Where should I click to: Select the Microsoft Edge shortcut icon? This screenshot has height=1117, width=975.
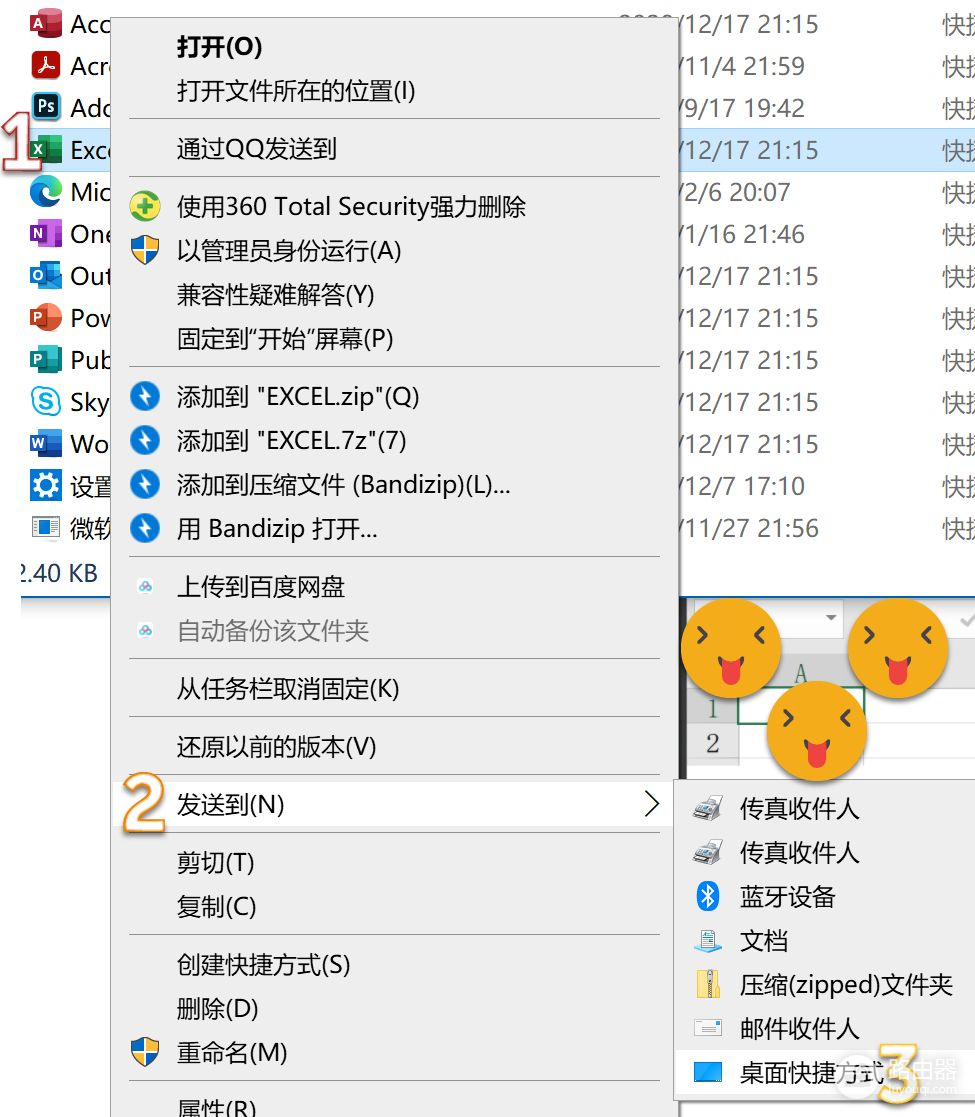coord(46,192)
